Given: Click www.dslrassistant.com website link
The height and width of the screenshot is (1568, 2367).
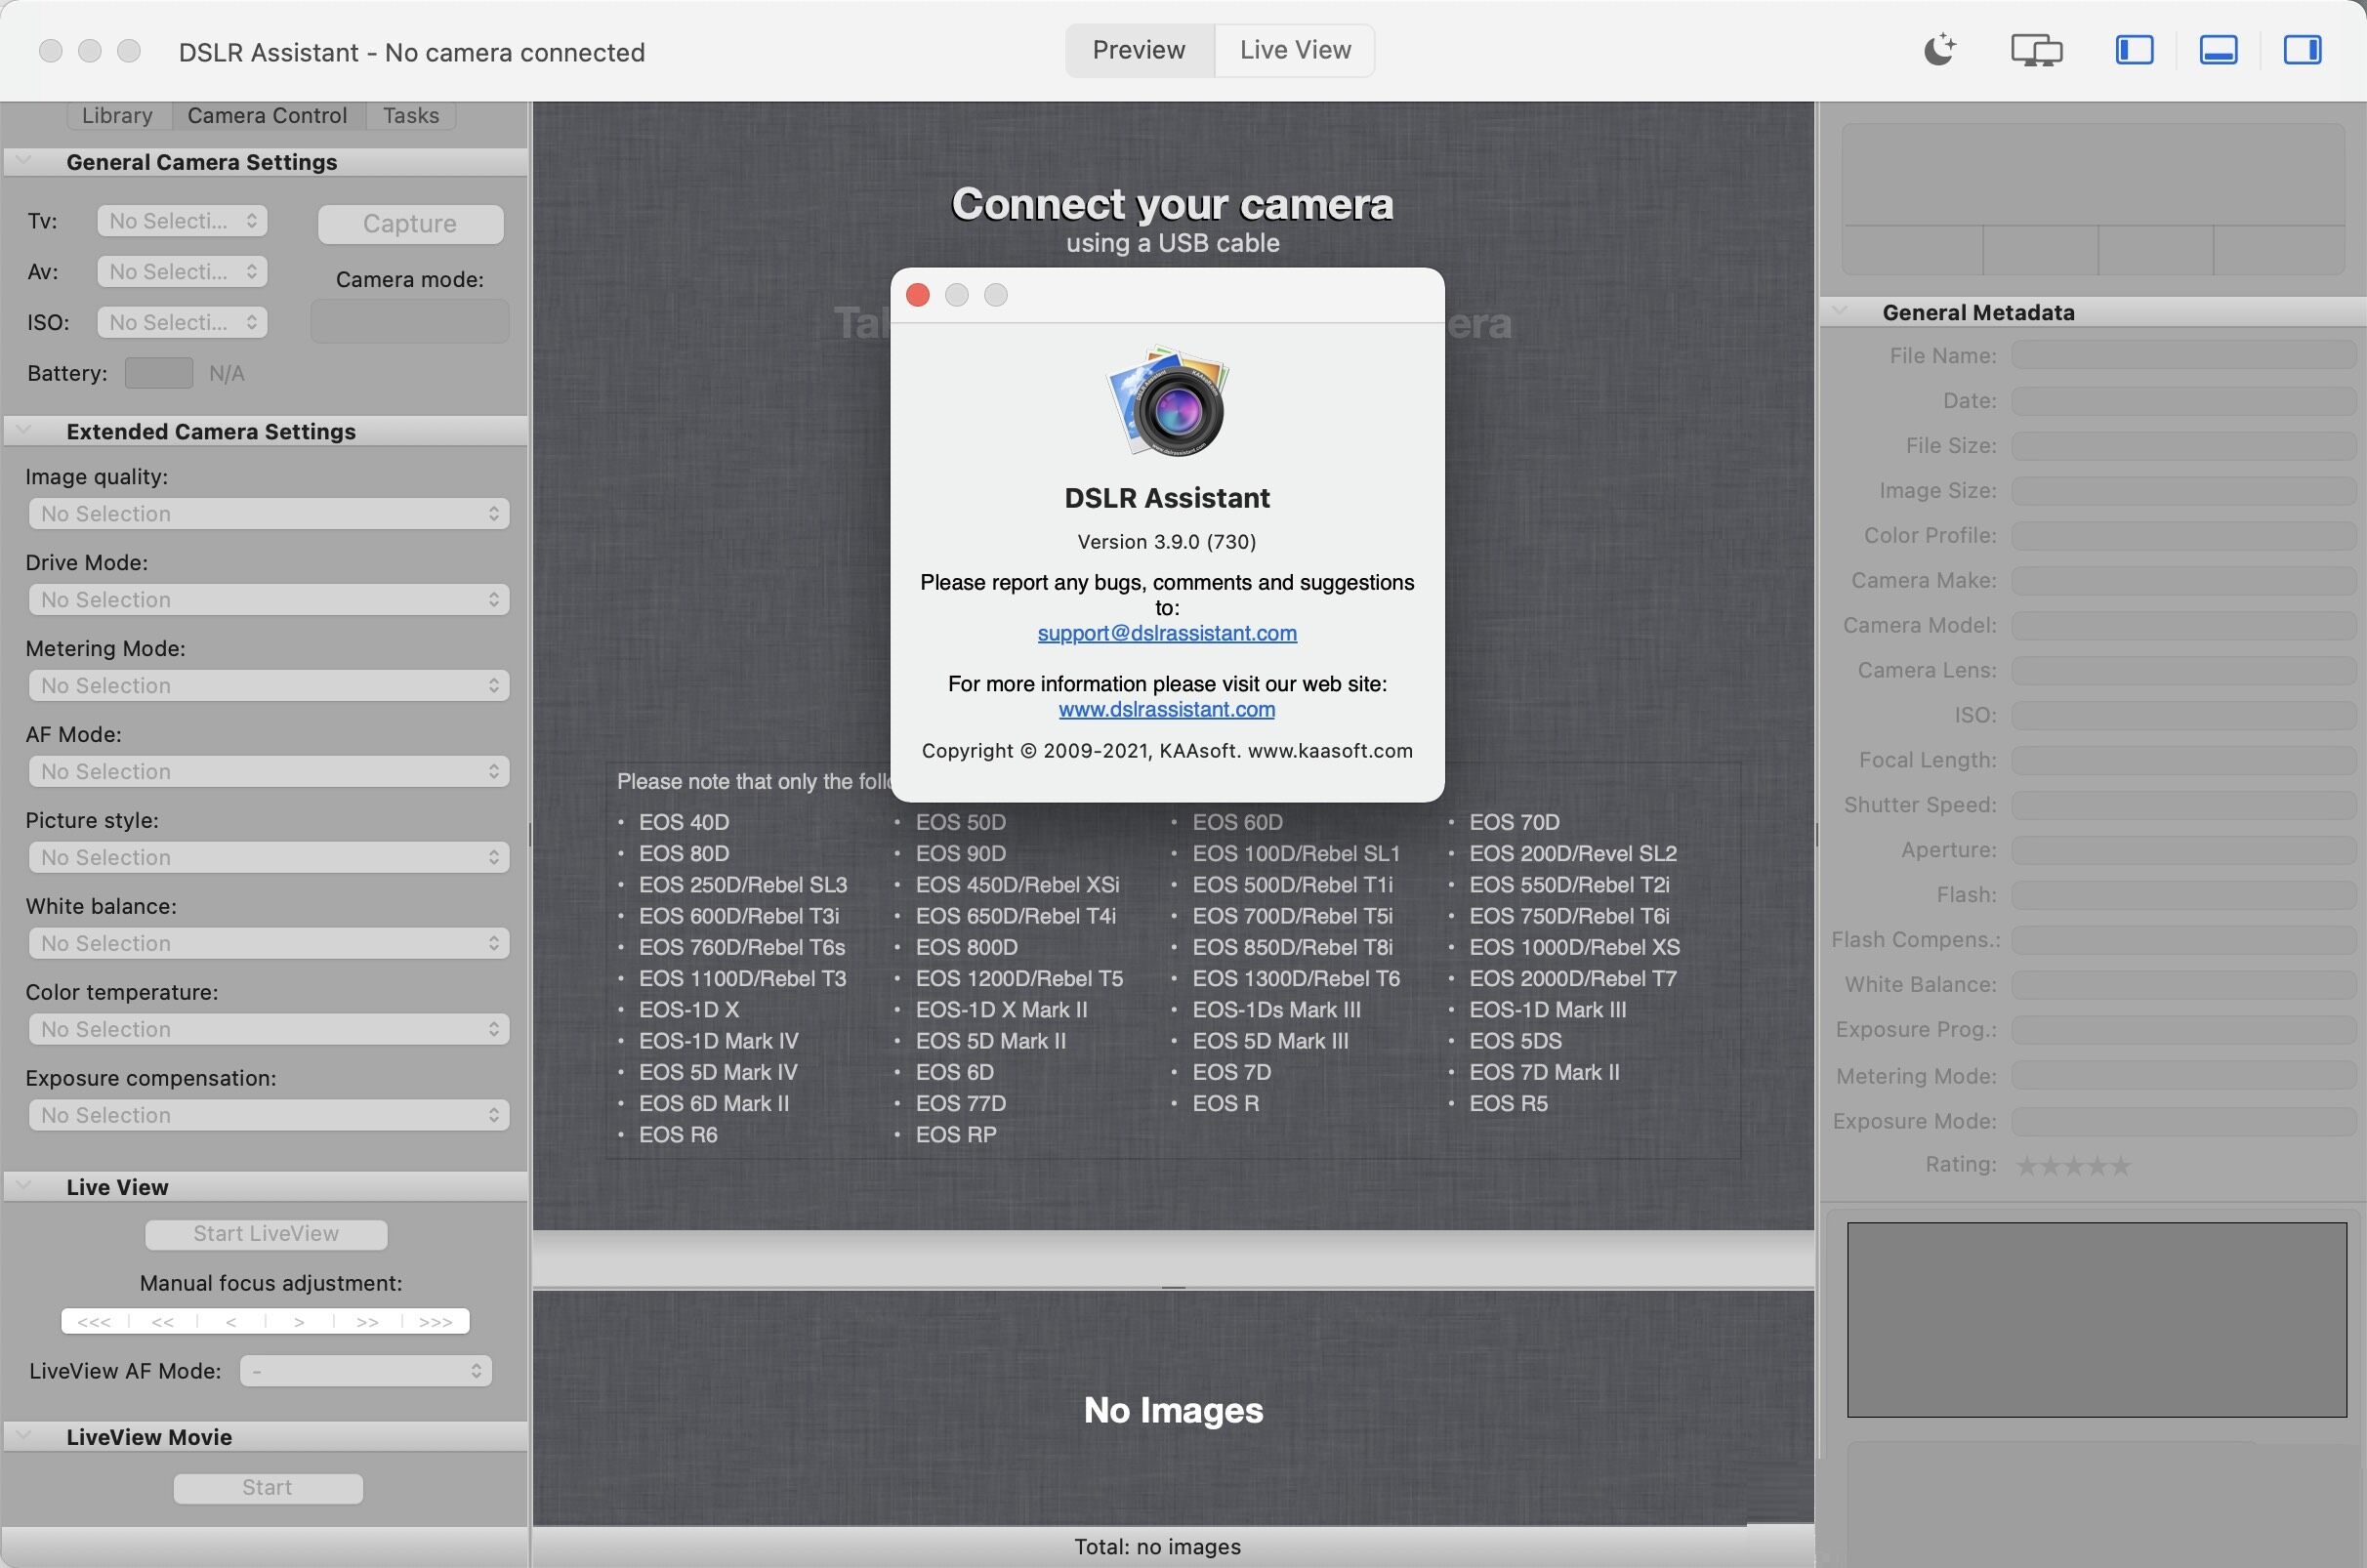Looking at the screenshot, I should pos(1167,709).
